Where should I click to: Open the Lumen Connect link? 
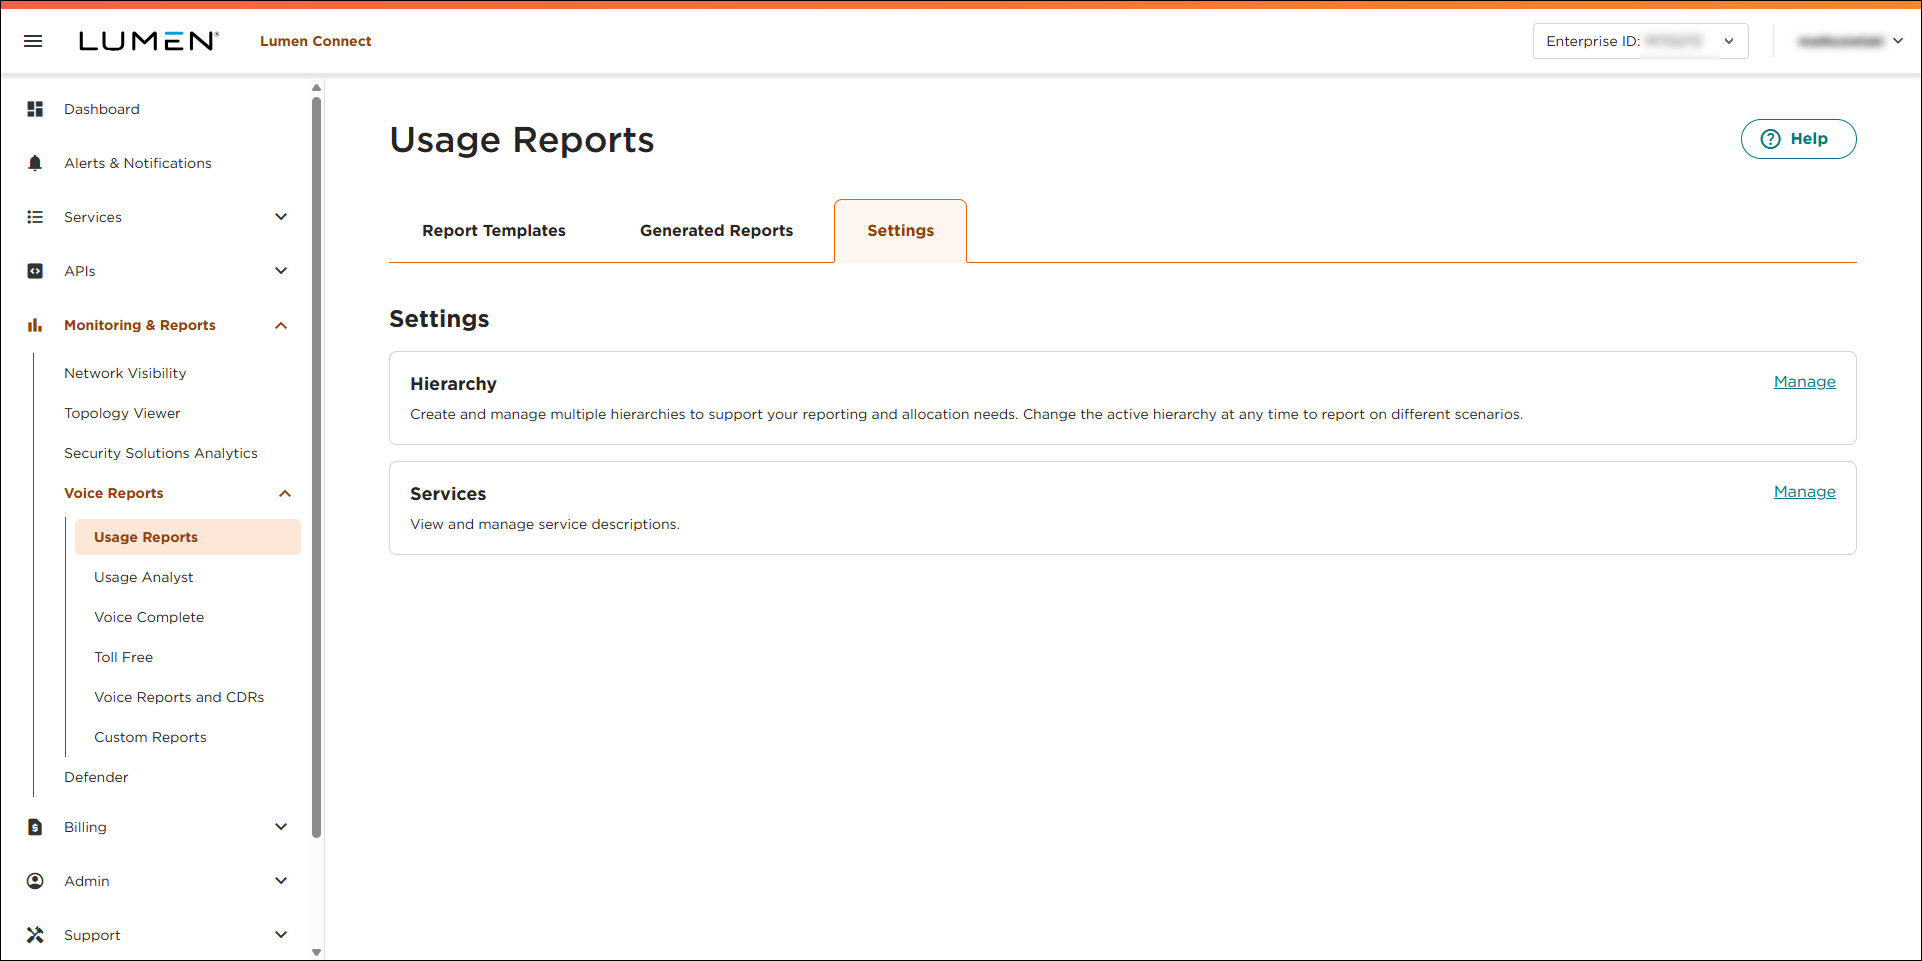(315, 41)
